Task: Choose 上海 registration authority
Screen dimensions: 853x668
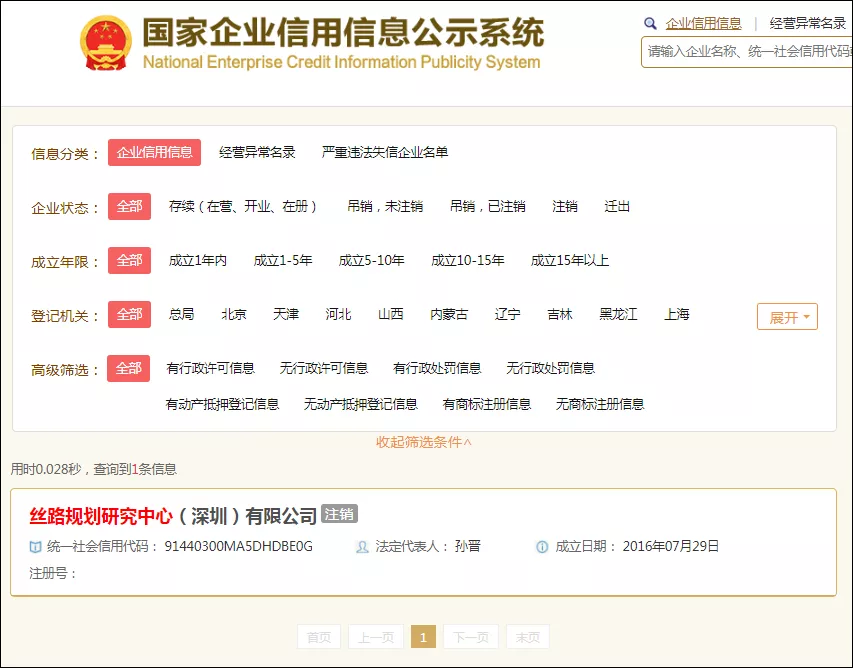Action: click(x=677, y=314)
